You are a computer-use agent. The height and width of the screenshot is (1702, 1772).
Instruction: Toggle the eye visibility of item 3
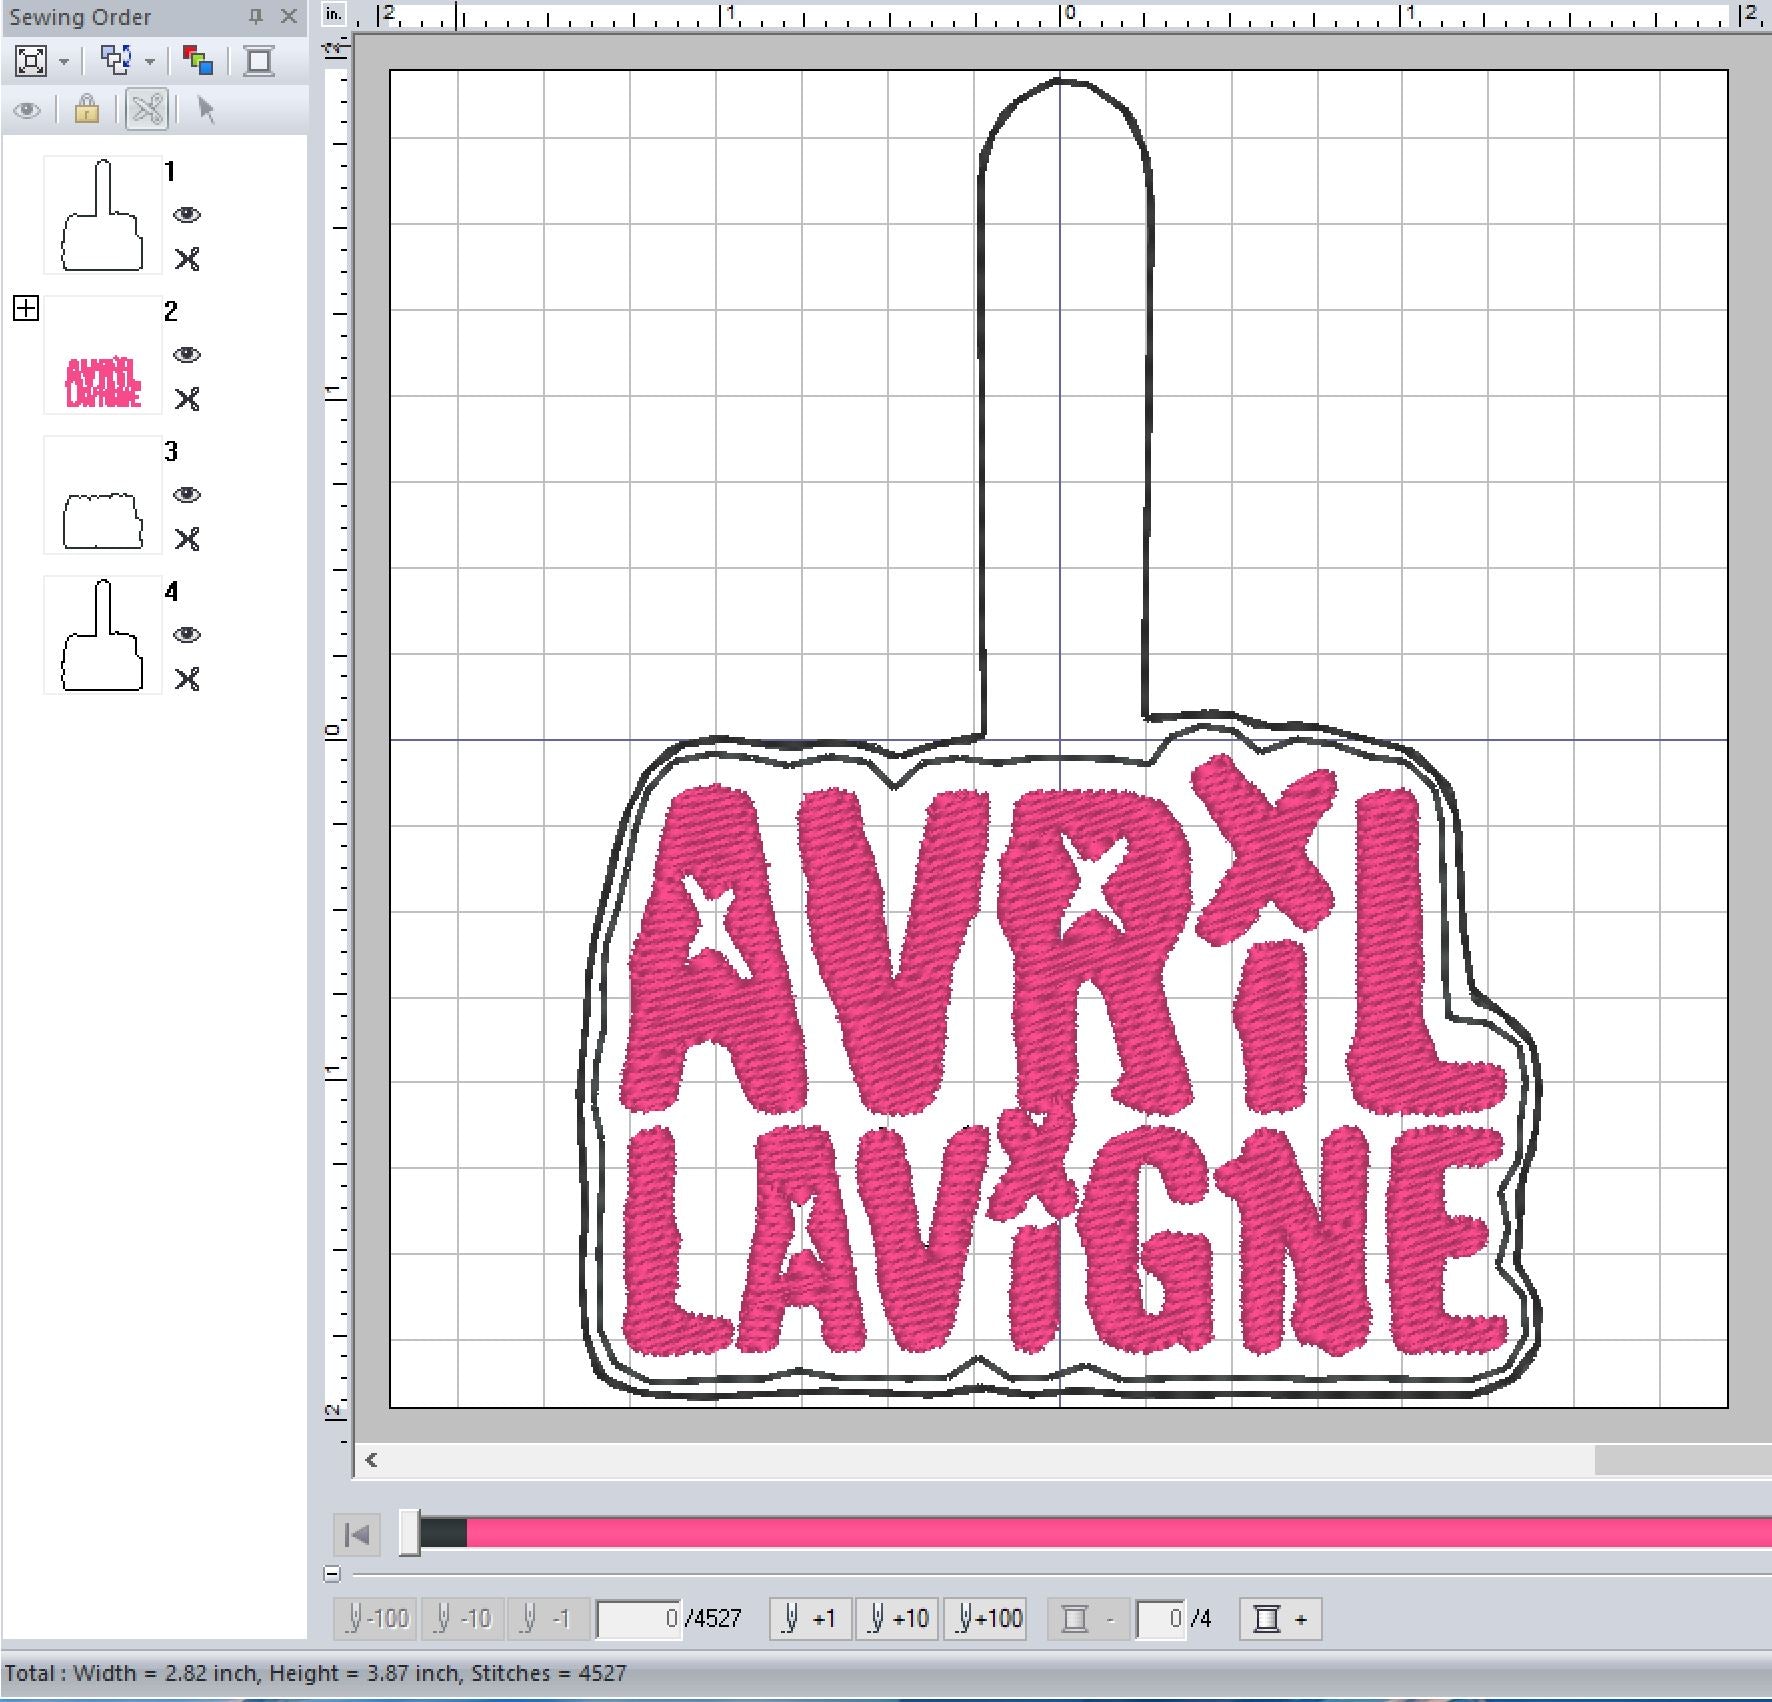click(187, 495)
